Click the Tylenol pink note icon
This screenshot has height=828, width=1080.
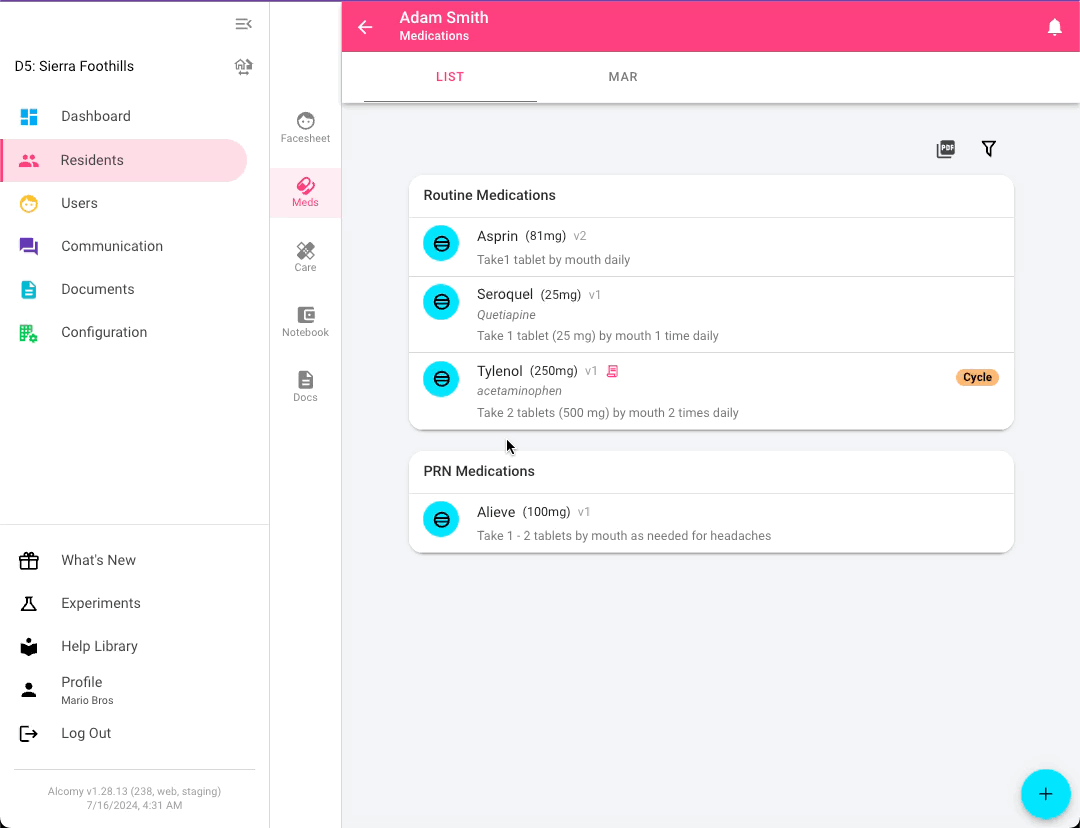(x=612, y=371)
